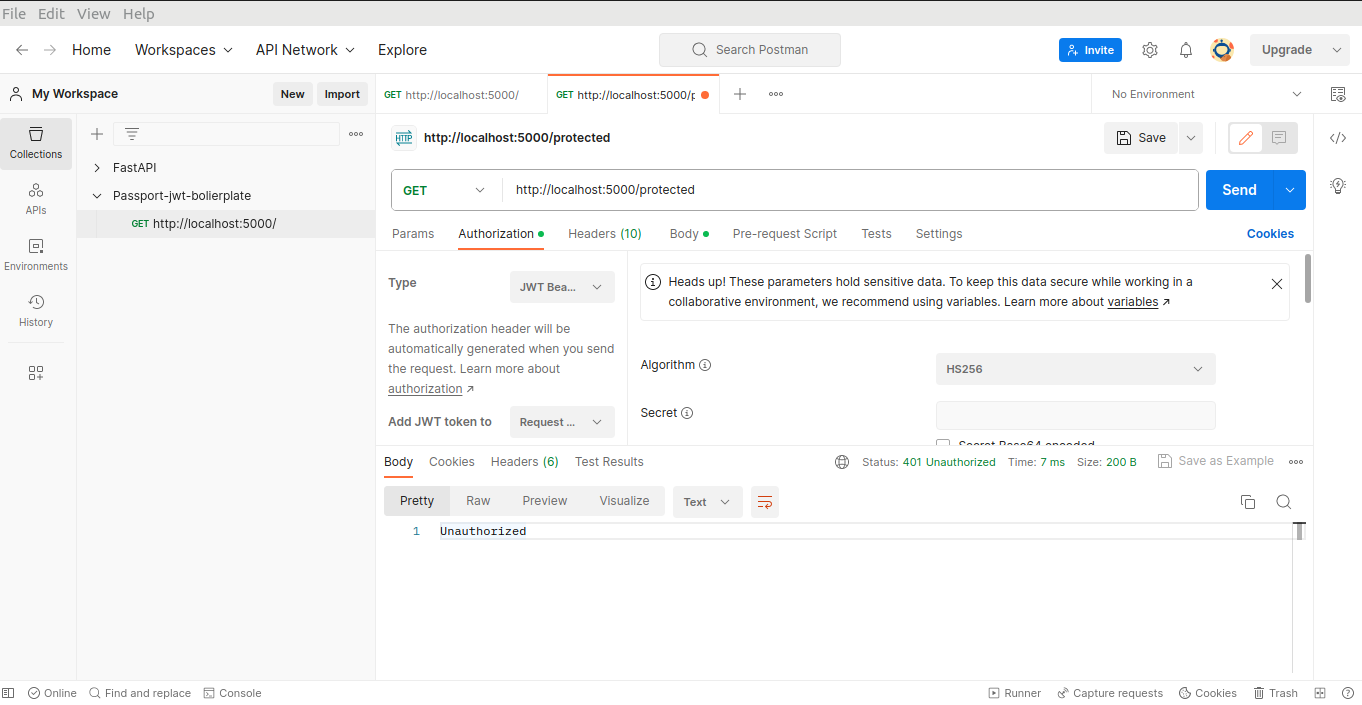Open the GET method dropdown
This screenshot has height=705, width=1362.
tap(444, 190)
